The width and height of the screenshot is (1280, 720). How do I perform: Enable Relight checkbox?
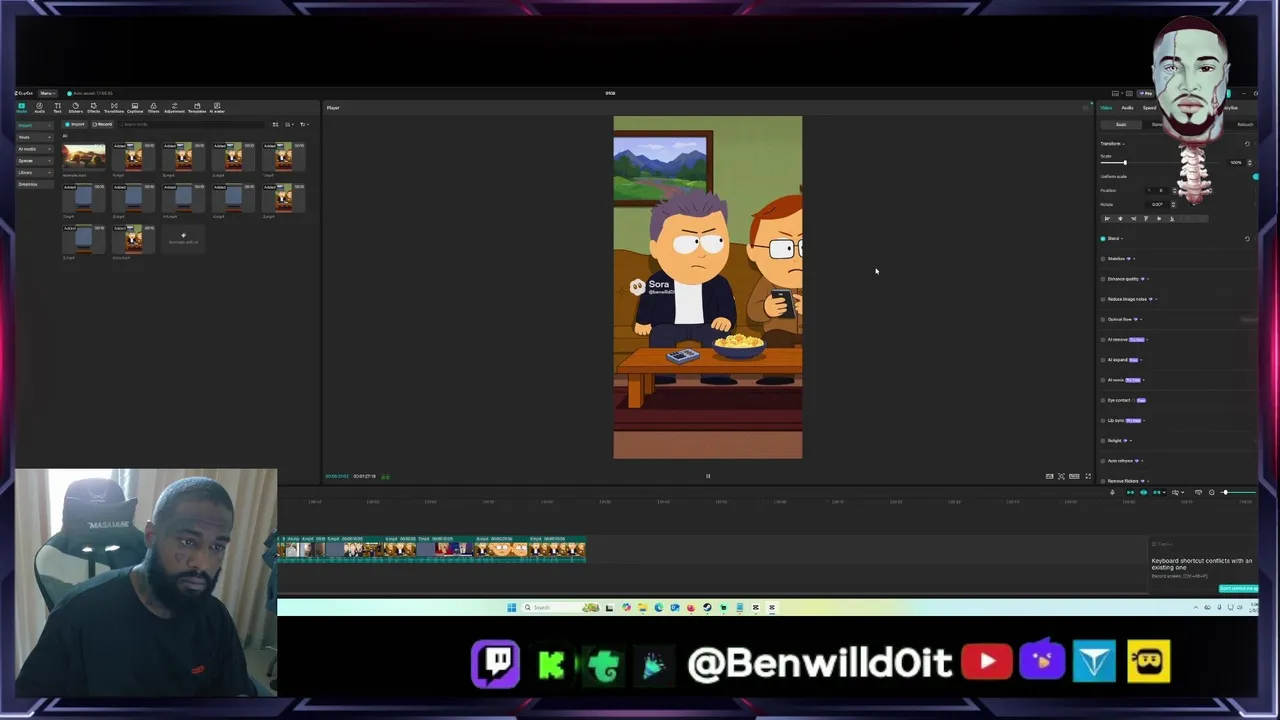(1103, 441)
